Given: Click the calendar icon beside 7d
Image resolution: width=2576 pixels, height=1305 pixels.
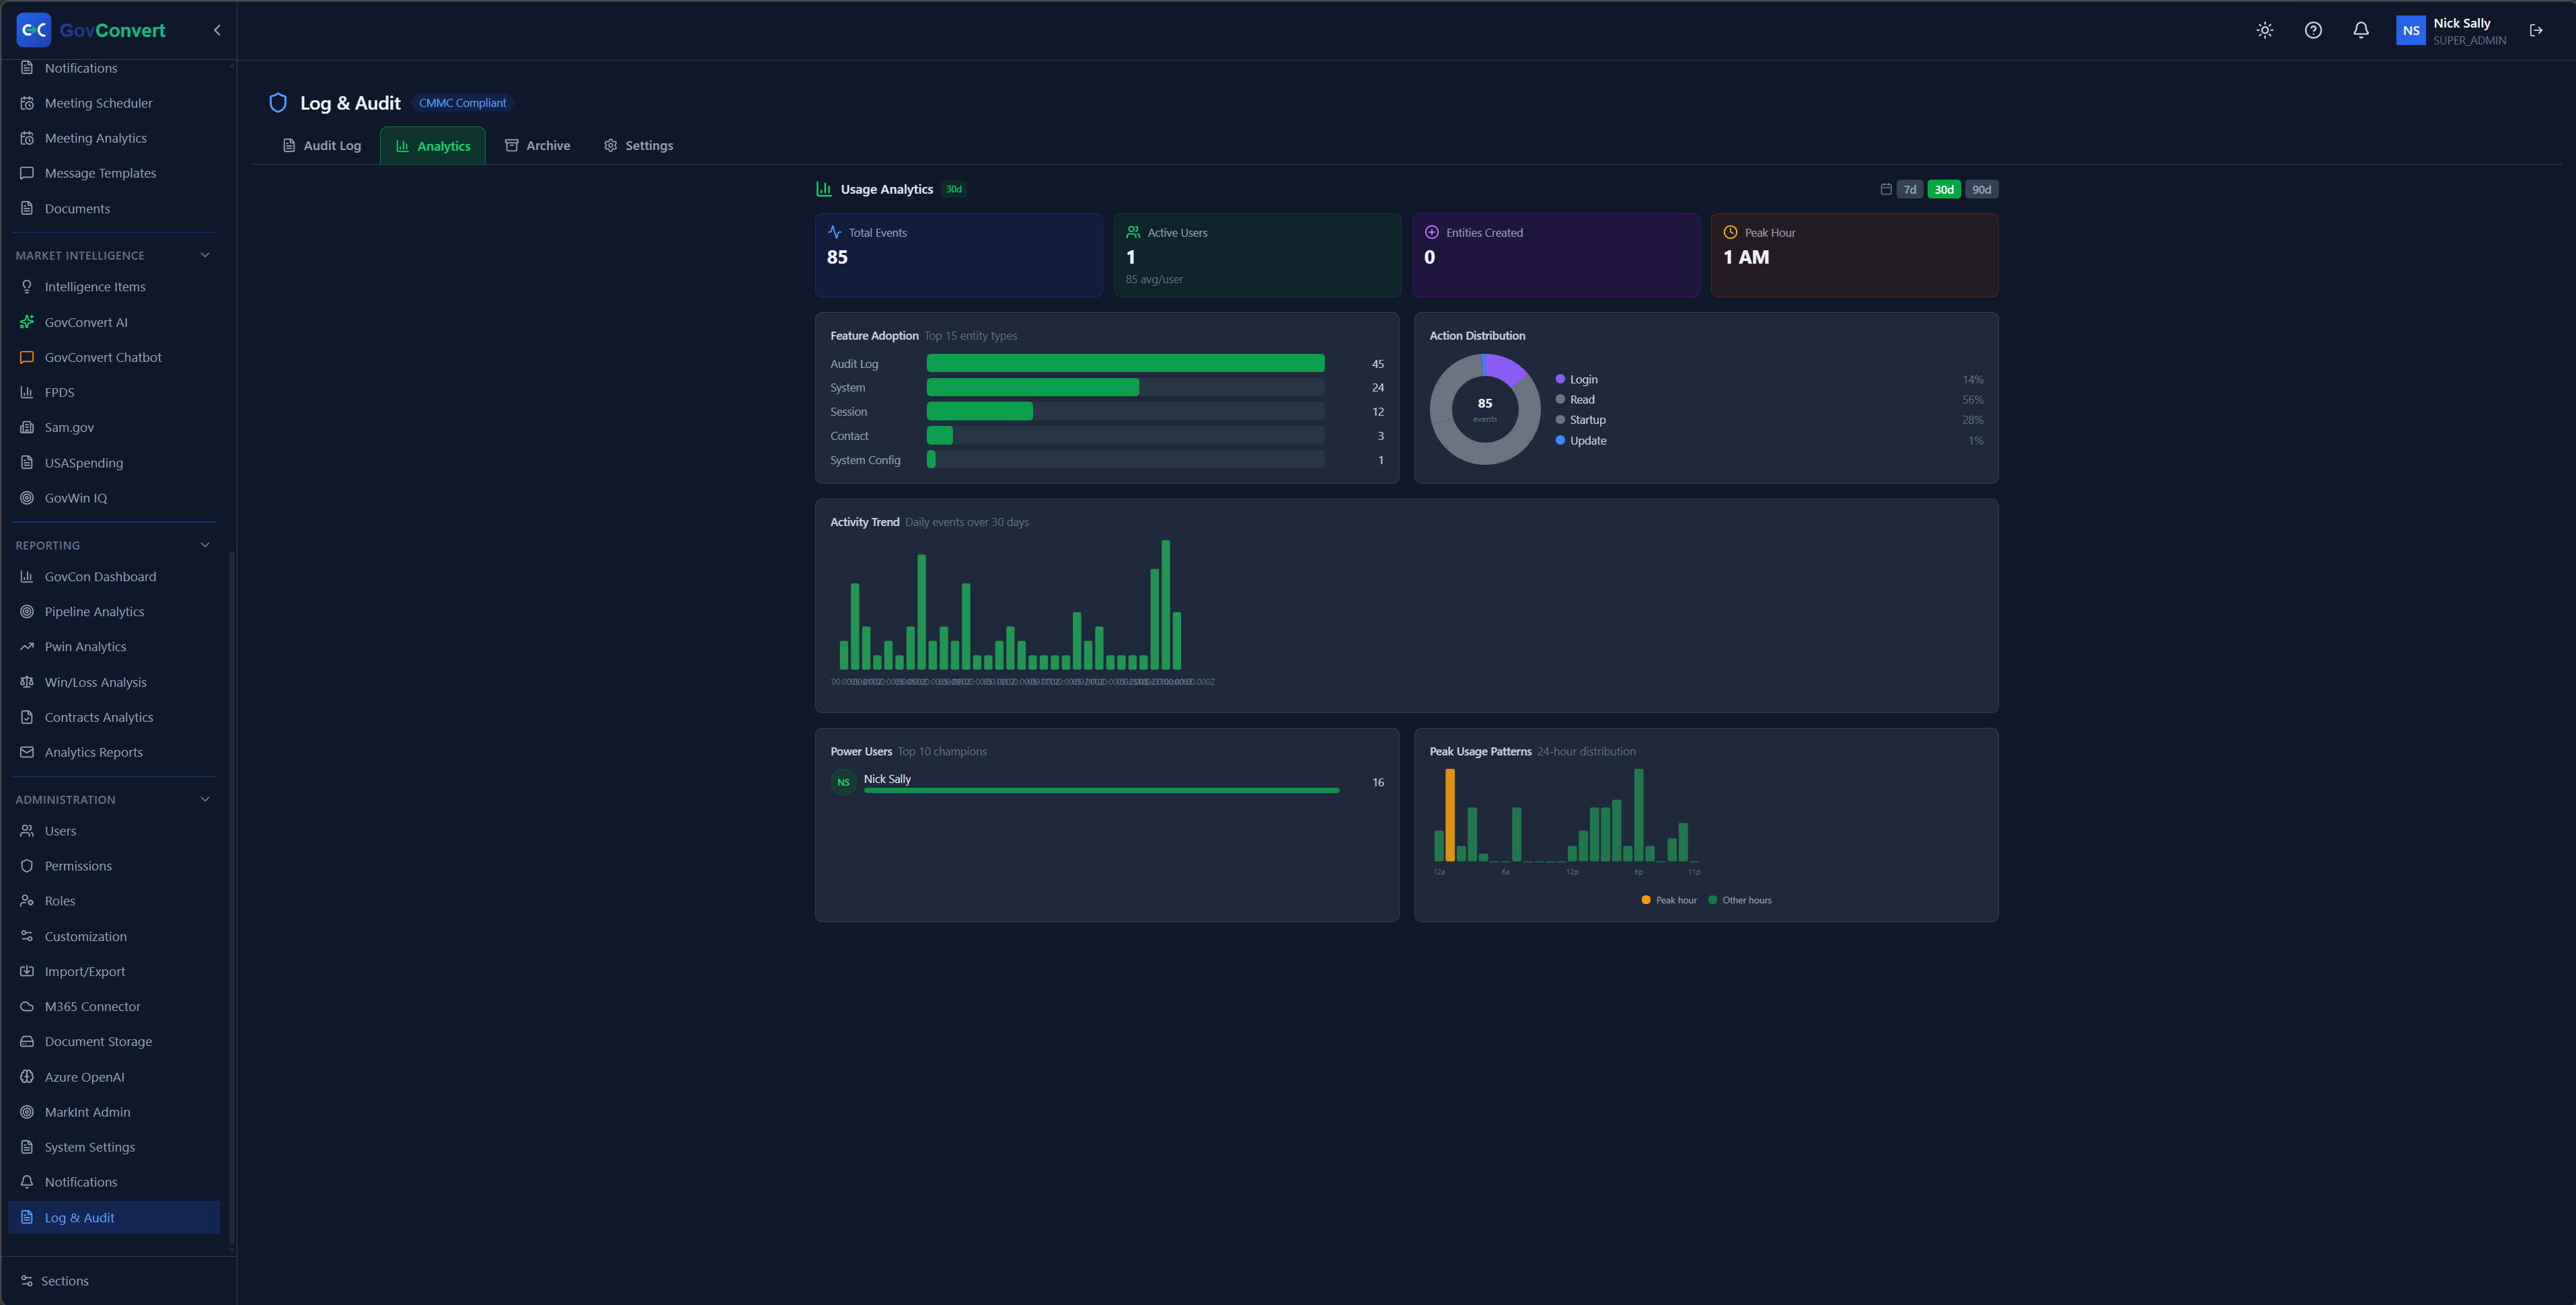Looking at the screenshot, I should (1885, 189).
